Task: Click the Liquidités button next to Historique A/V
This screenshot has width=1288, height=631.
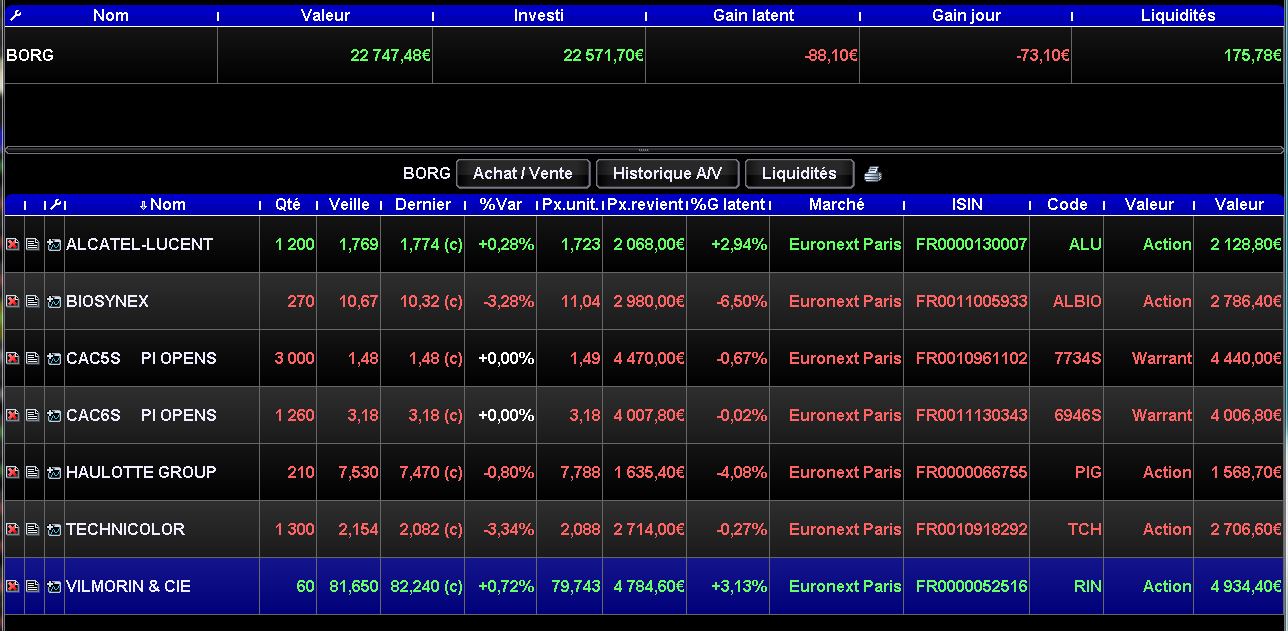Action: coord(799,173)
